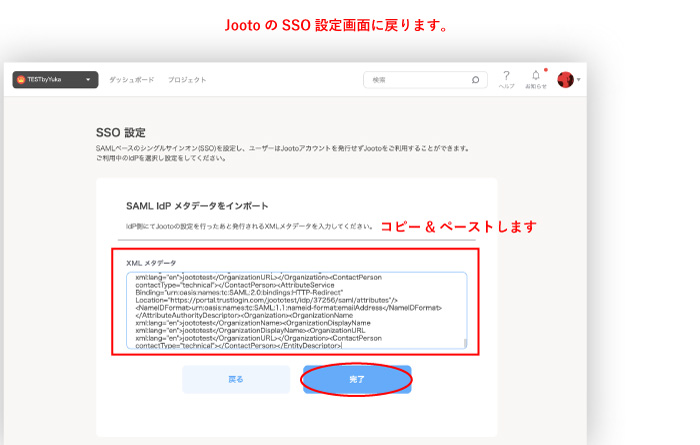
Task: Click the crown logo beside TESTbyYuka
Action: pos(21,80)
